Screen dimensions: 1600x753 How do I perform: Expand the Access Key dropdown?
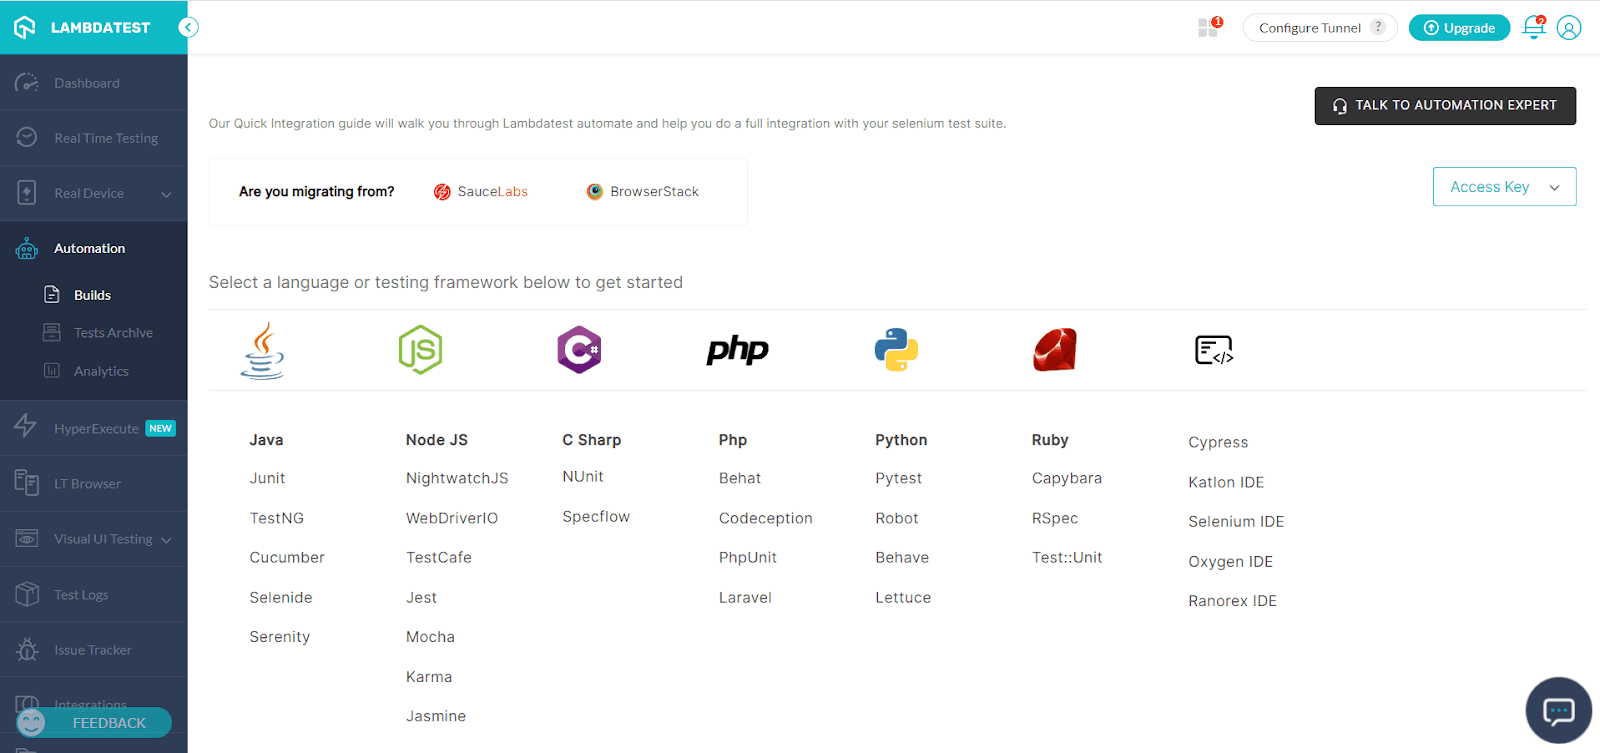pos(1504,187)
